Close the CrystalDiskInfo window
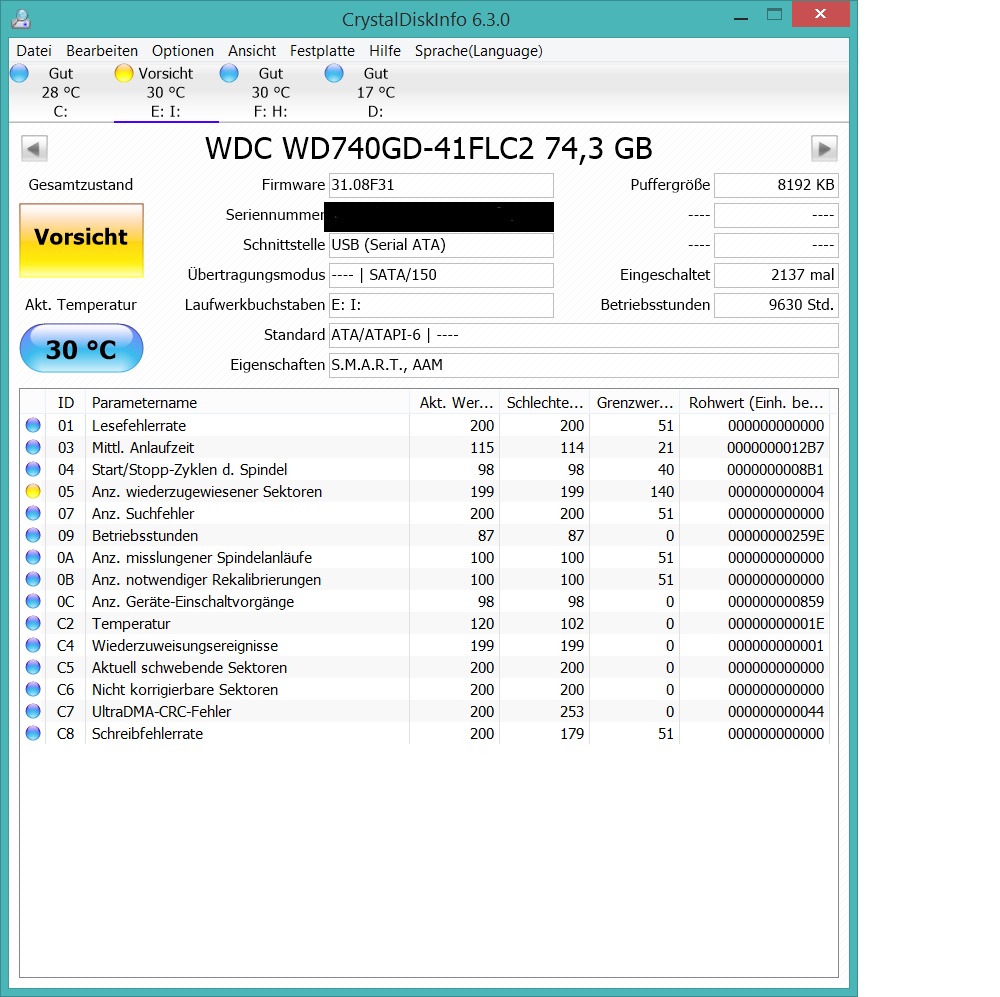This screenshot has width=1000, height=997. tap(821, 14)
